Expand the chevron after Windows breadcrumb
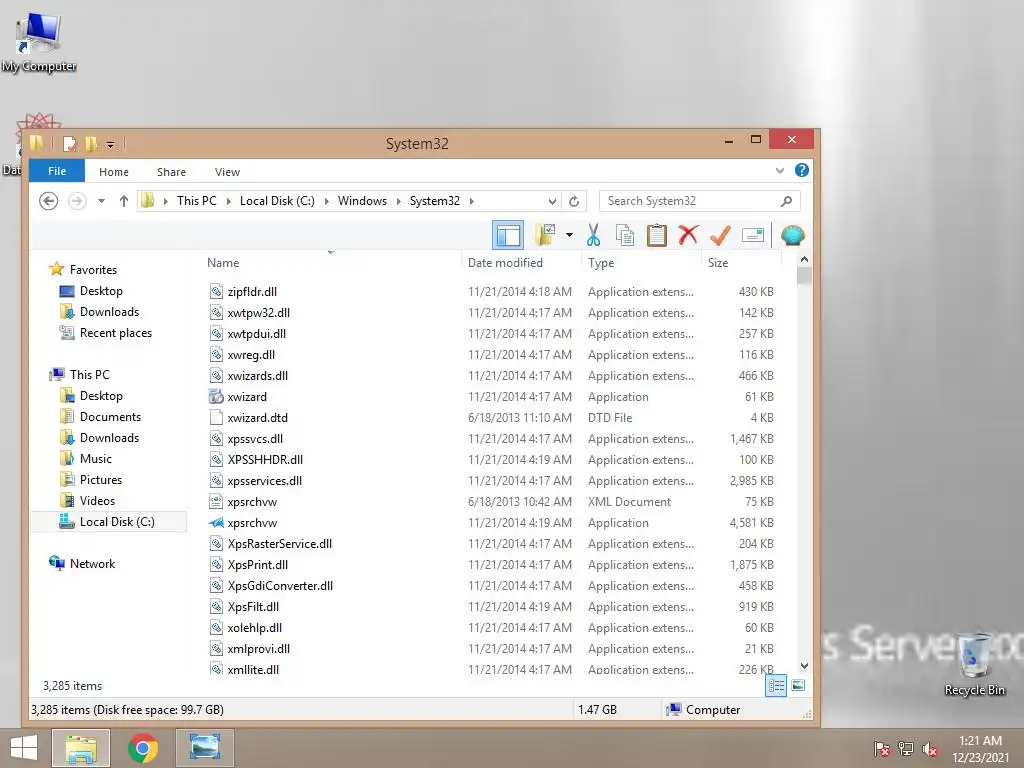This screenshot has width=1024, height=768. (x=398, y=201)
